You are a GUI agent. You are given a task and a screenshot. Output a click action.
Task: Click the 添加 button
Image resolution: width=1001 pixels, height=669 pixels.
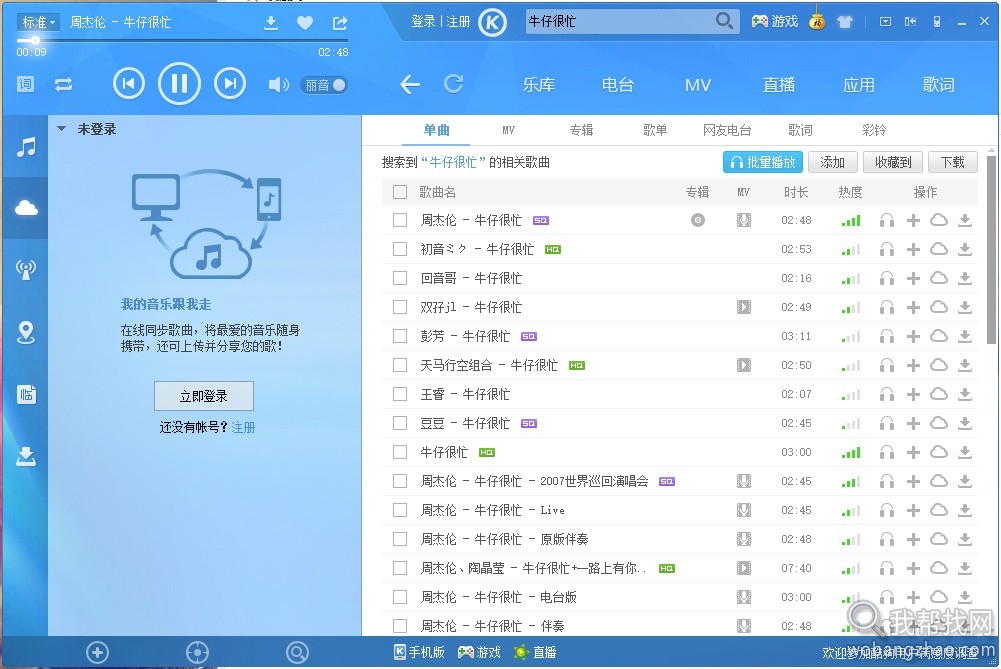[832, 162]
